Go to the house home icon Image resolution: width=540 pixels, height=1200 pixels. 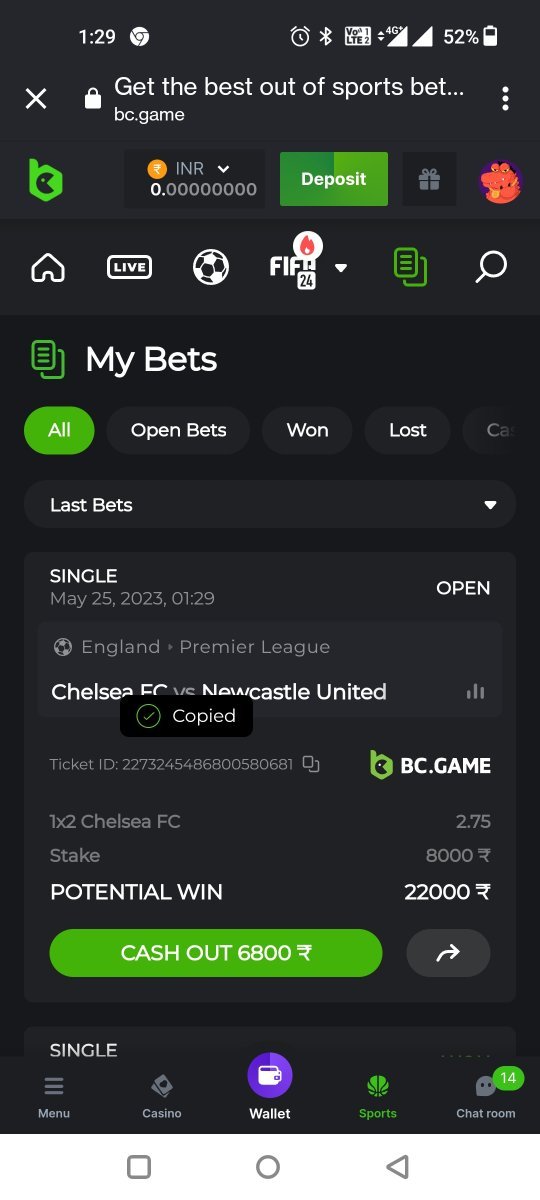(48, 267)
